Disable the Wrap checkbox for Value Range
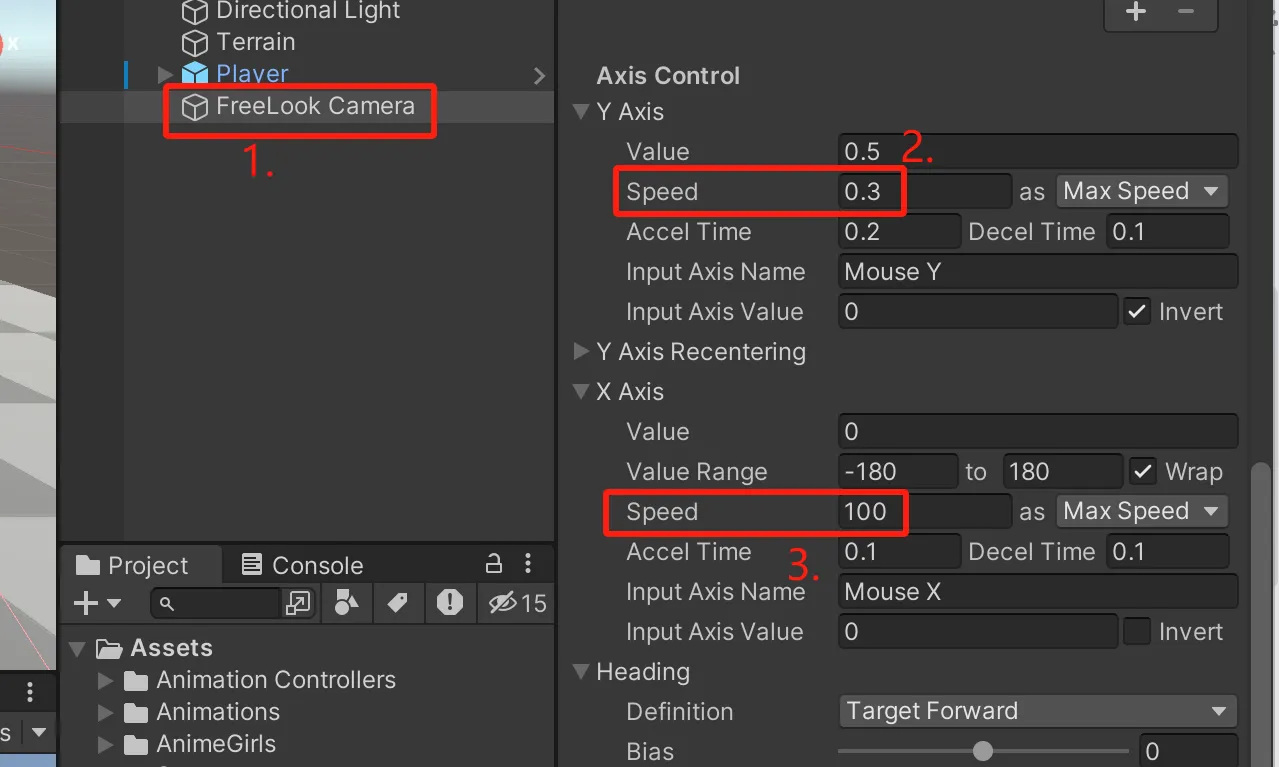Image resolution: width=1279 pixels, height=767 pixels. (x=1142, y=471)
